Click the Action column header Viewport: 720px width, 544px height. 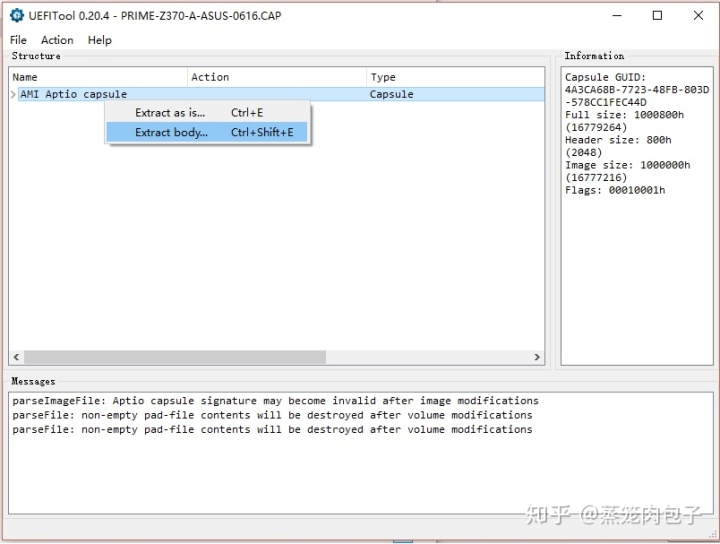(277, 77)
